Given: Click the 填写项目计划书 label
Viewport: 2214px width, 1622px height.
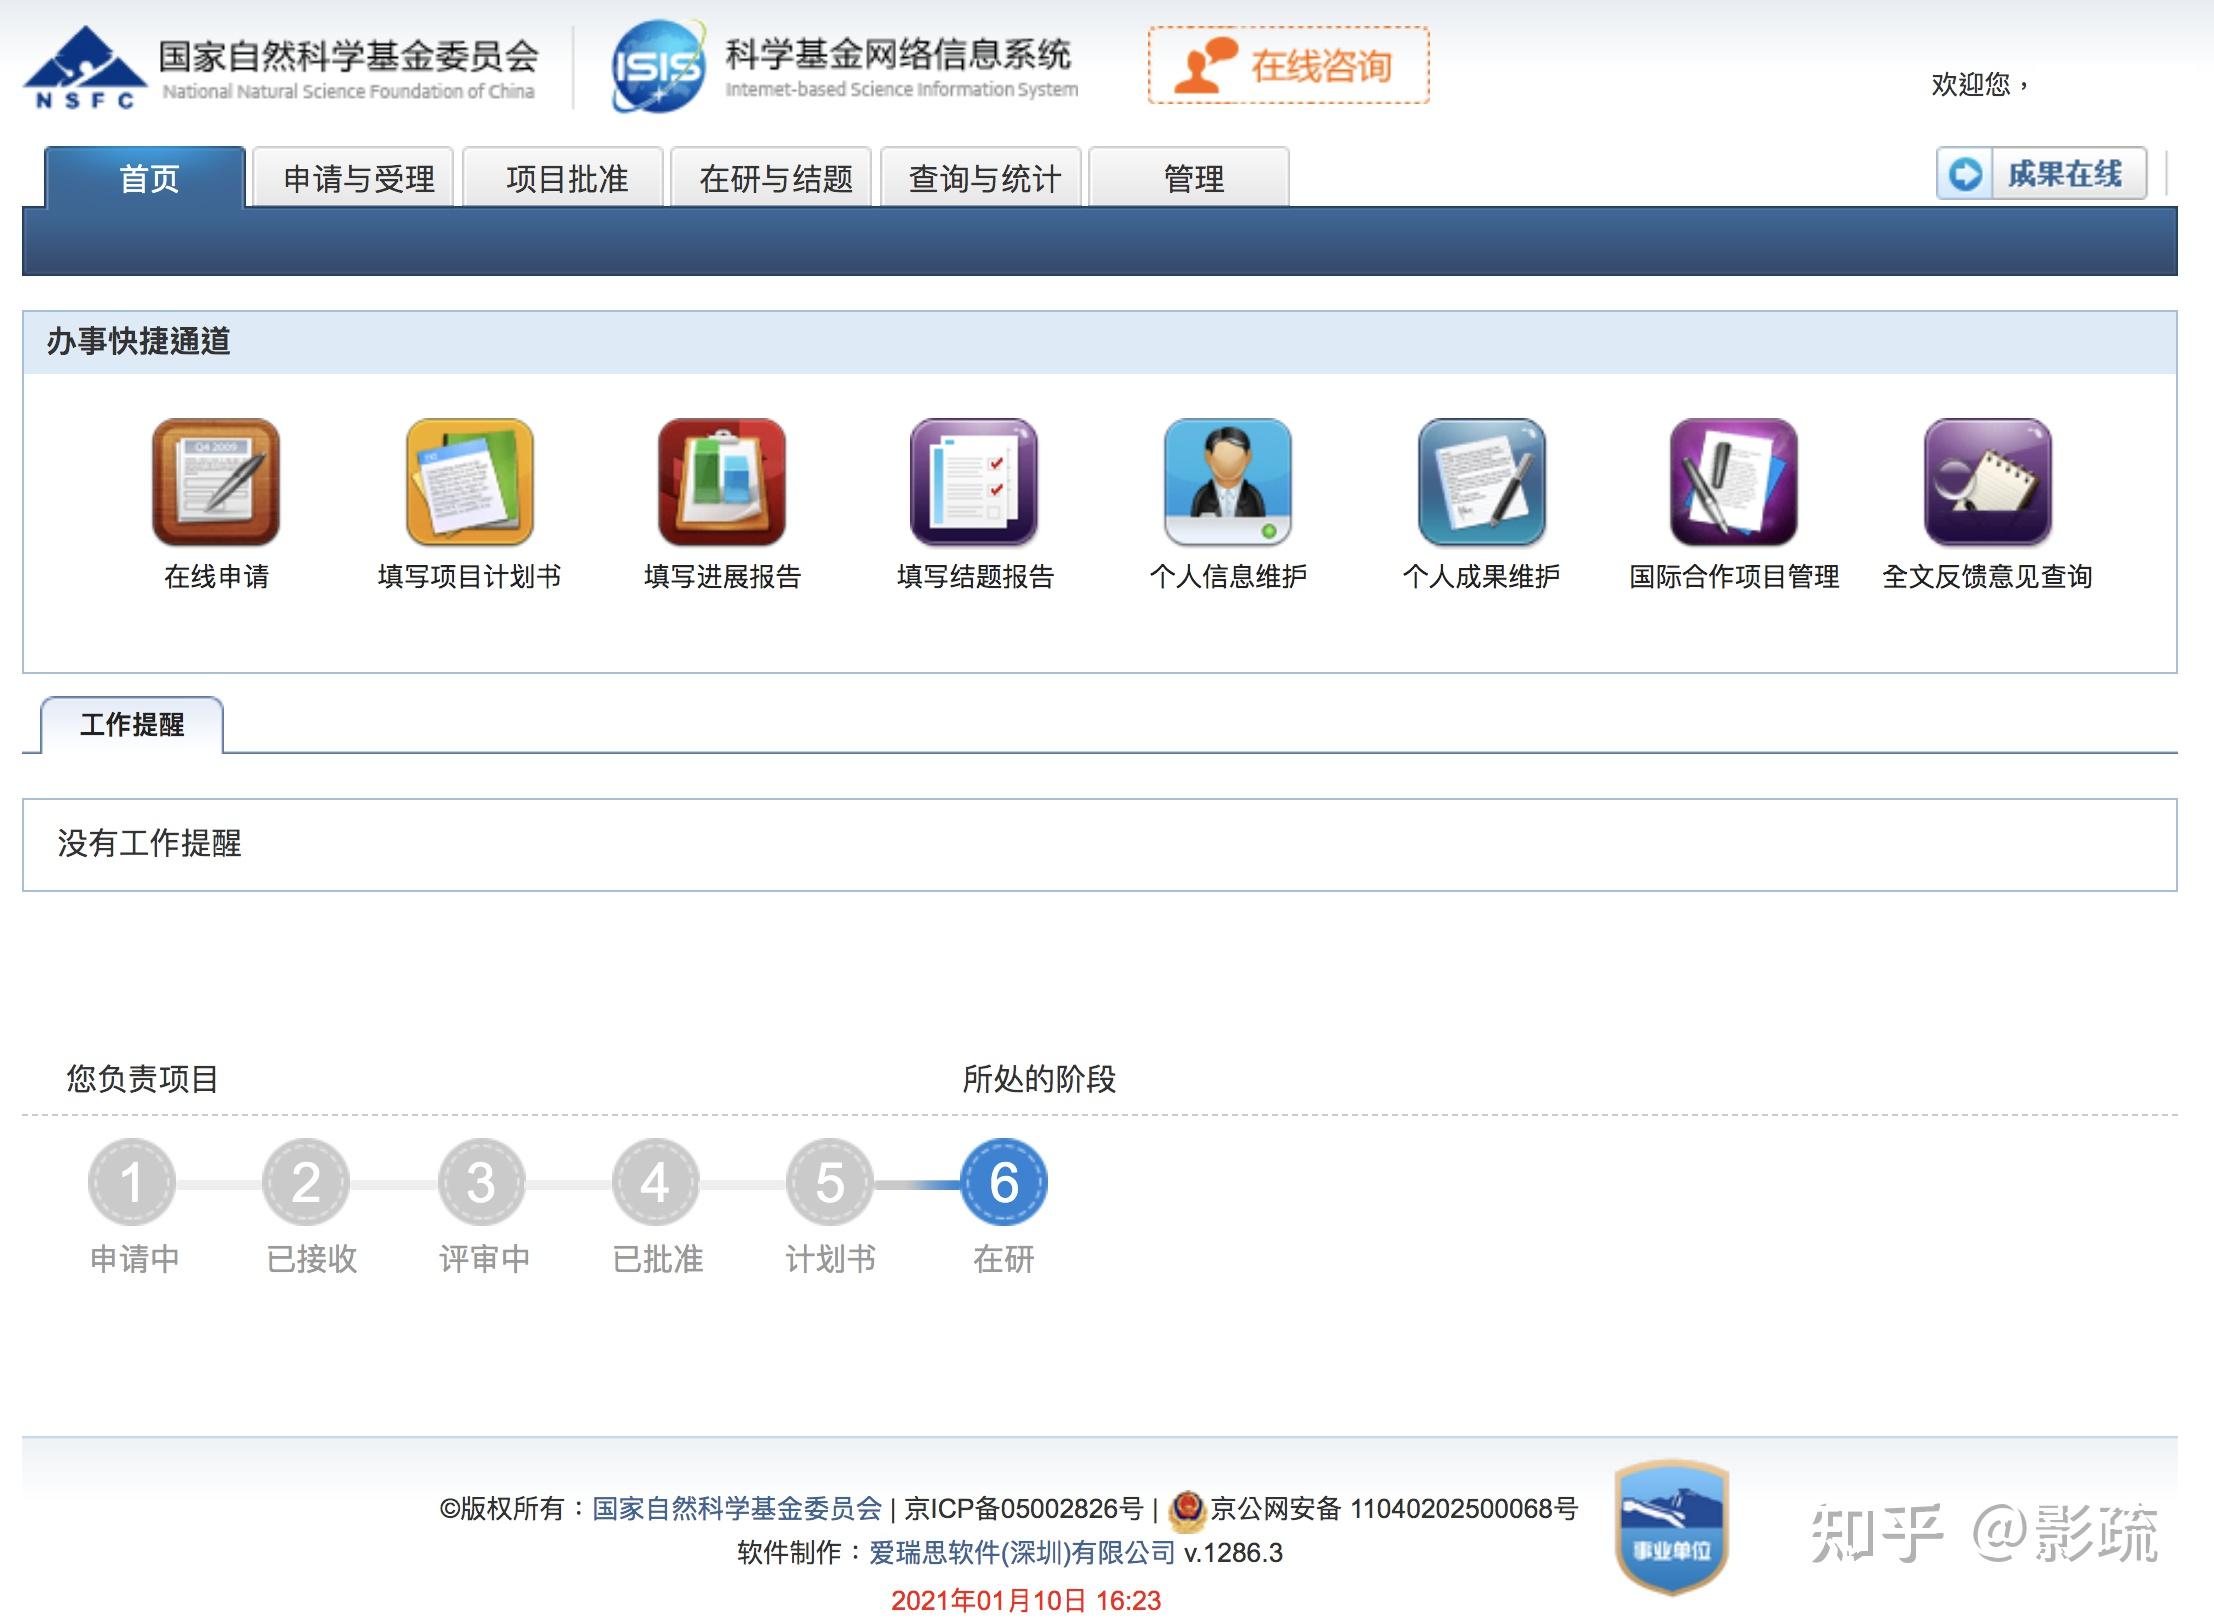Looking at the screenshot, I should coord(469,576).
